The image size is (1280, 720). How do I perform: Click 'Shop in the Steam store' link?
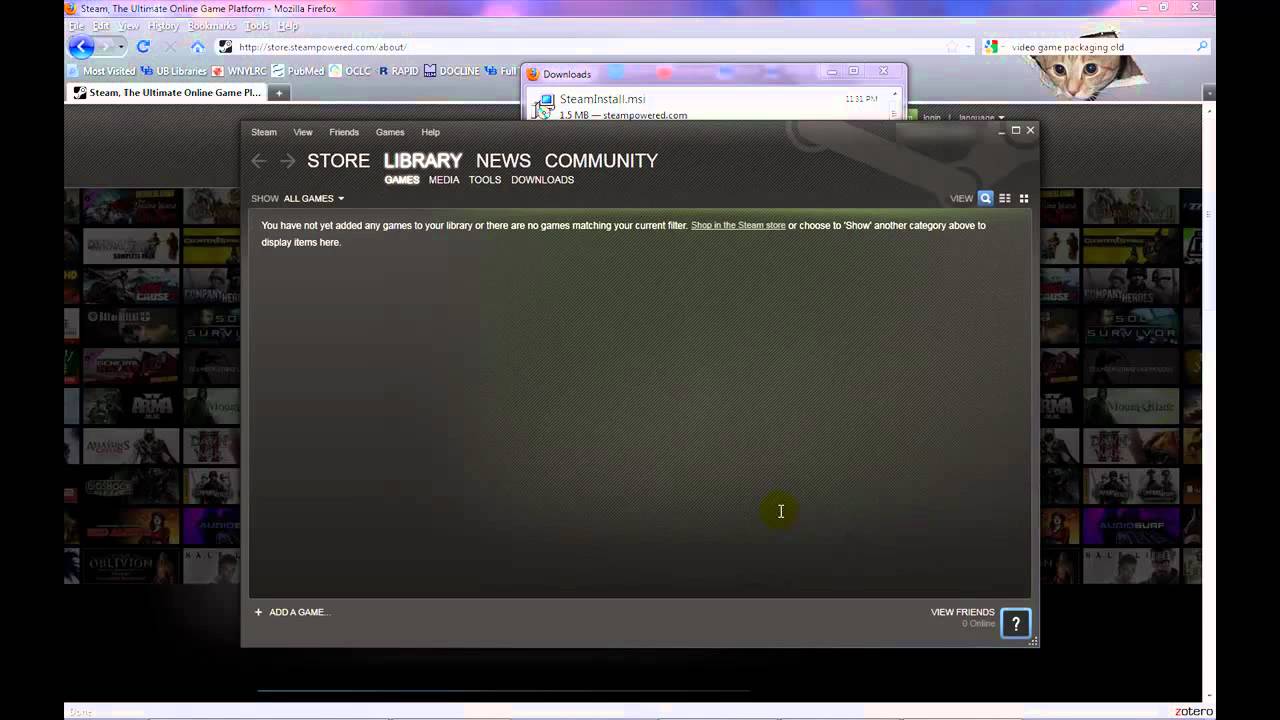(x=738, y=226)
